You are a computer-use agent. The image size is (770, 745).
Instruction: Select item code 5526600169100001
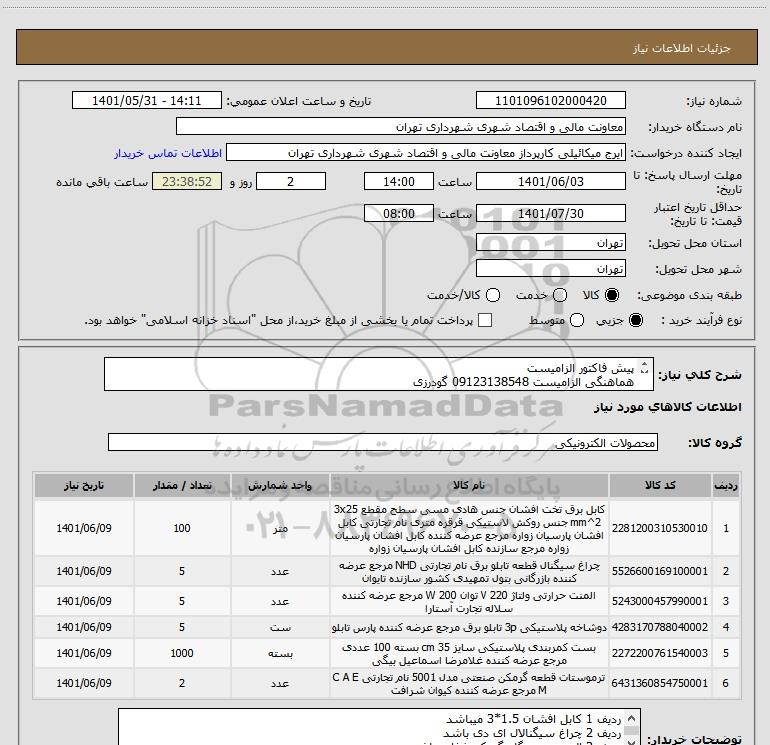[660, 571]
